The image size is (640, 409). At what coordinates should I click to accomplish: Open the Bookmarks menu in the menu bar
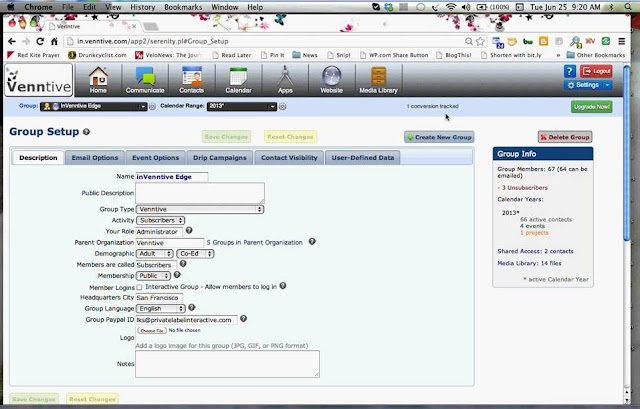pyautogui.click(x=183, y=7)
